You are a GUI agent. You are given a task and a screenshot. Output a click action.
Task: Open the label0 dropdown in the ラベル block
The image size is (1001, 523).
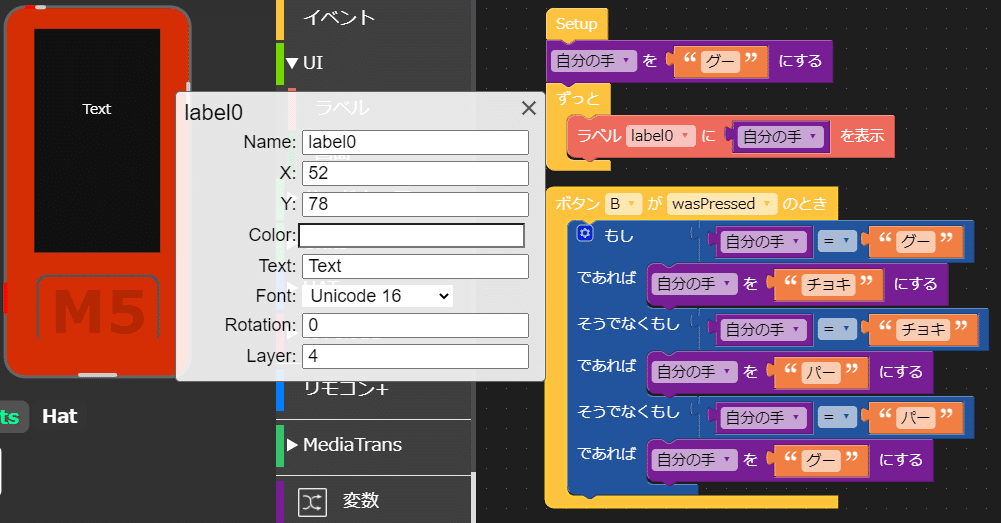660,136
